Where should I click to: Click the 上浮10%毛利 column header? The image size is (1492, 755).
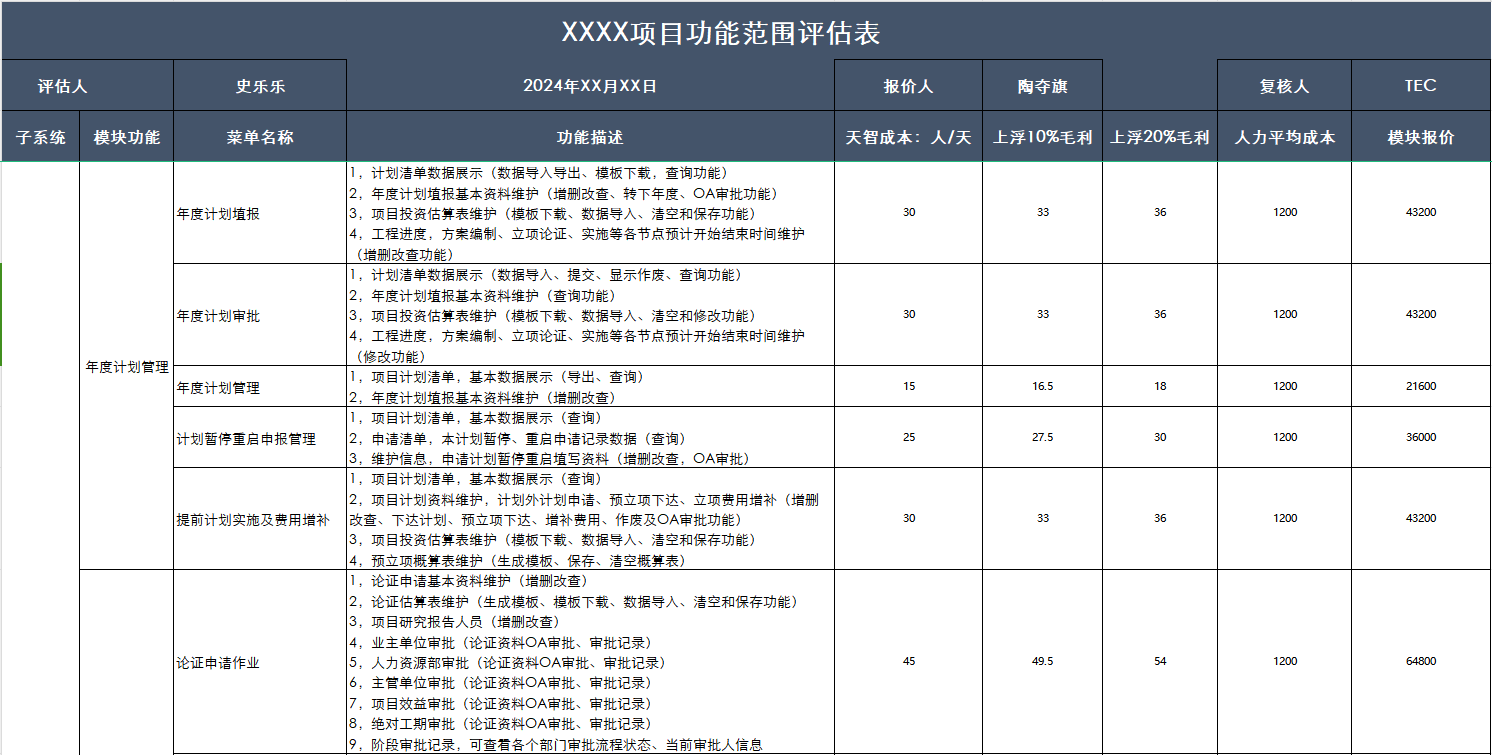click(x=1042, y=137)
